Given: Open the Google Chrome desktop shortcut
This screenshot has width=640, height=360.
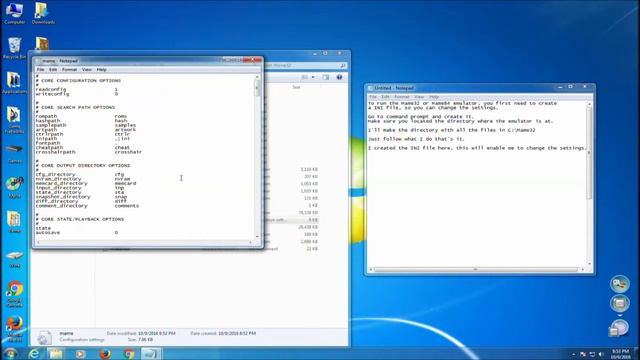Looking at the screenshot, I should (x=15, y=294).
